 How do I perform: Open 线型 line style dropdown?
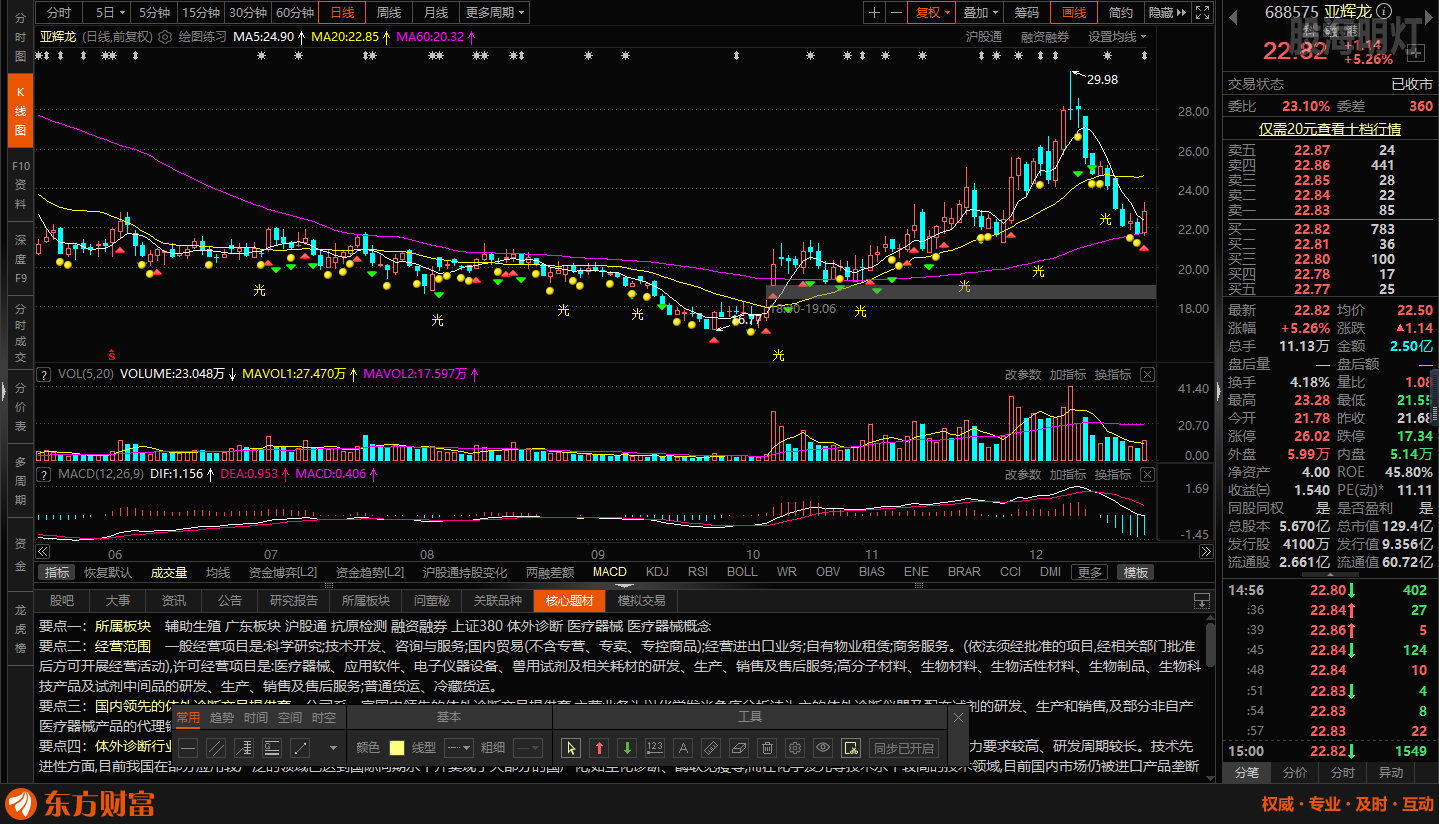pos(458,747)
